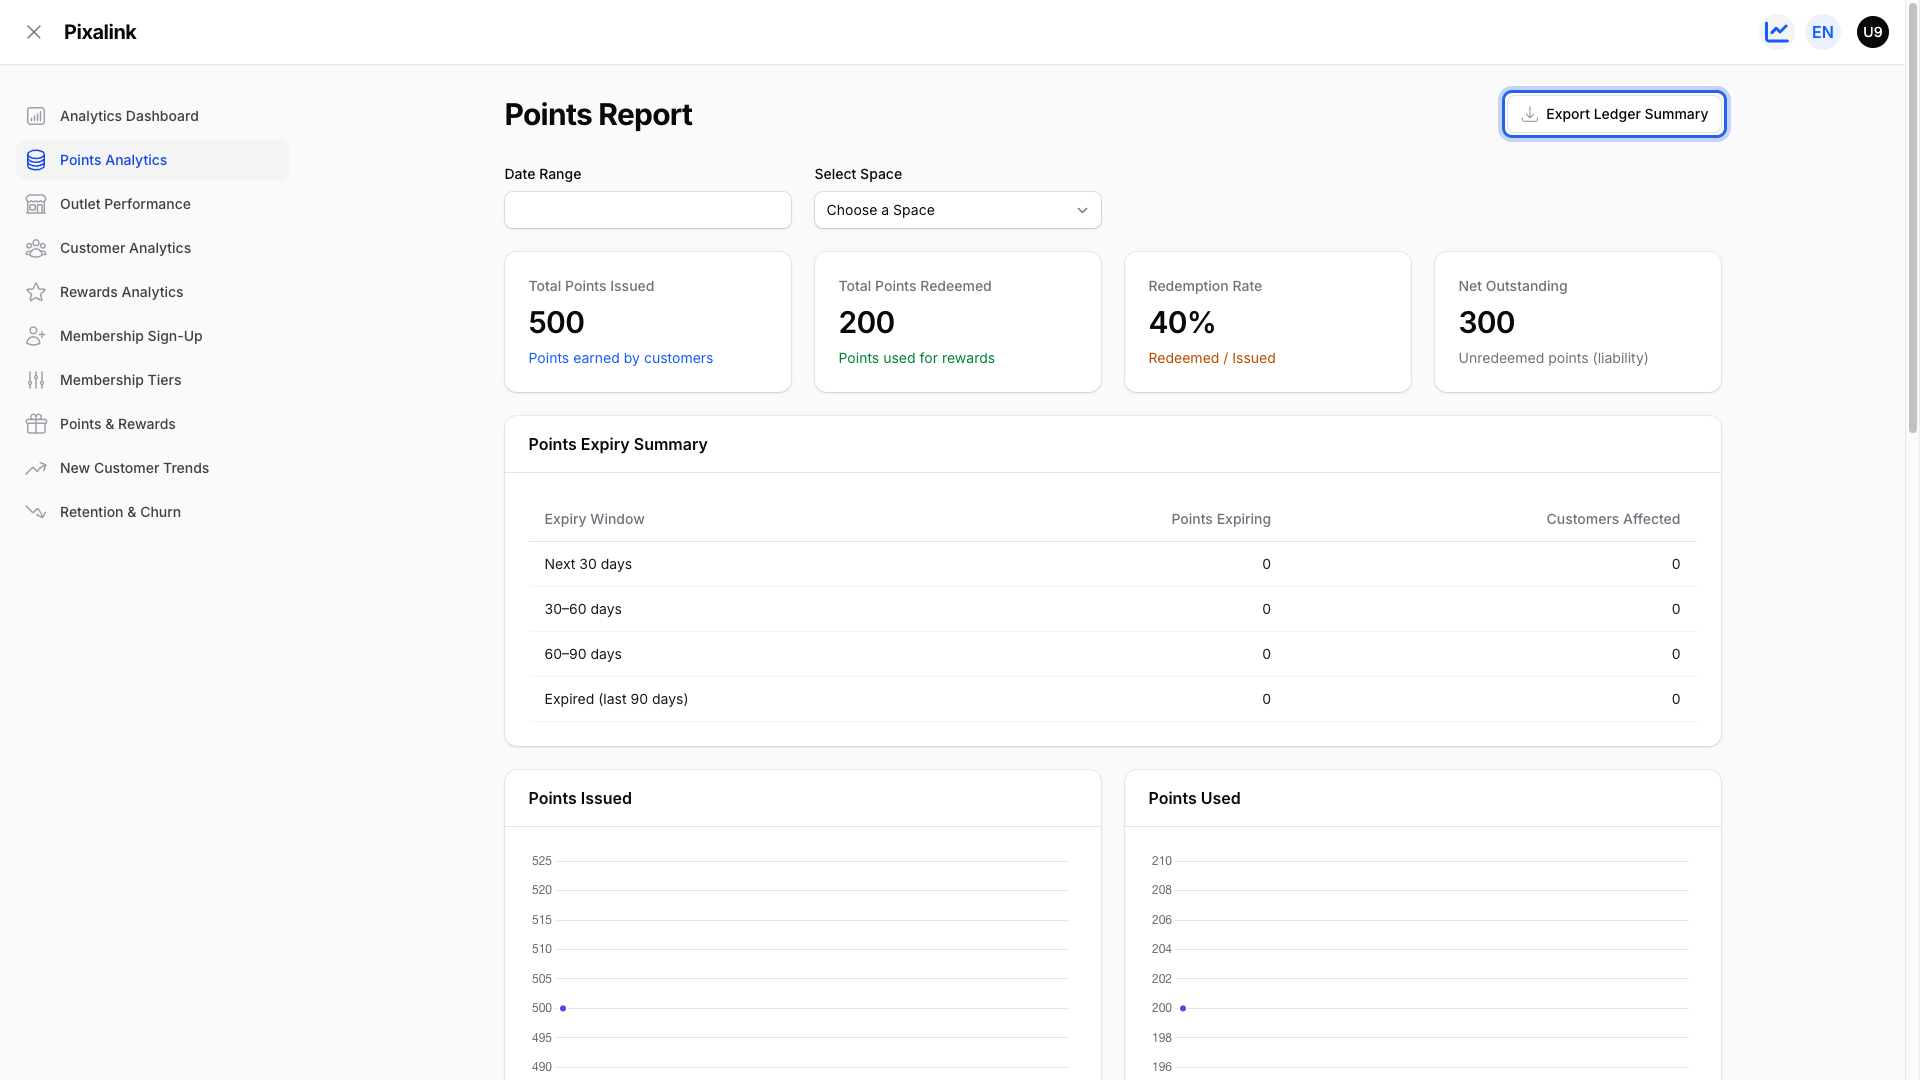Click the Redemption Rate 40% value
Image resolution: width=1920 pixels, height=1080 pixels.
click(x=1182, y=322)
